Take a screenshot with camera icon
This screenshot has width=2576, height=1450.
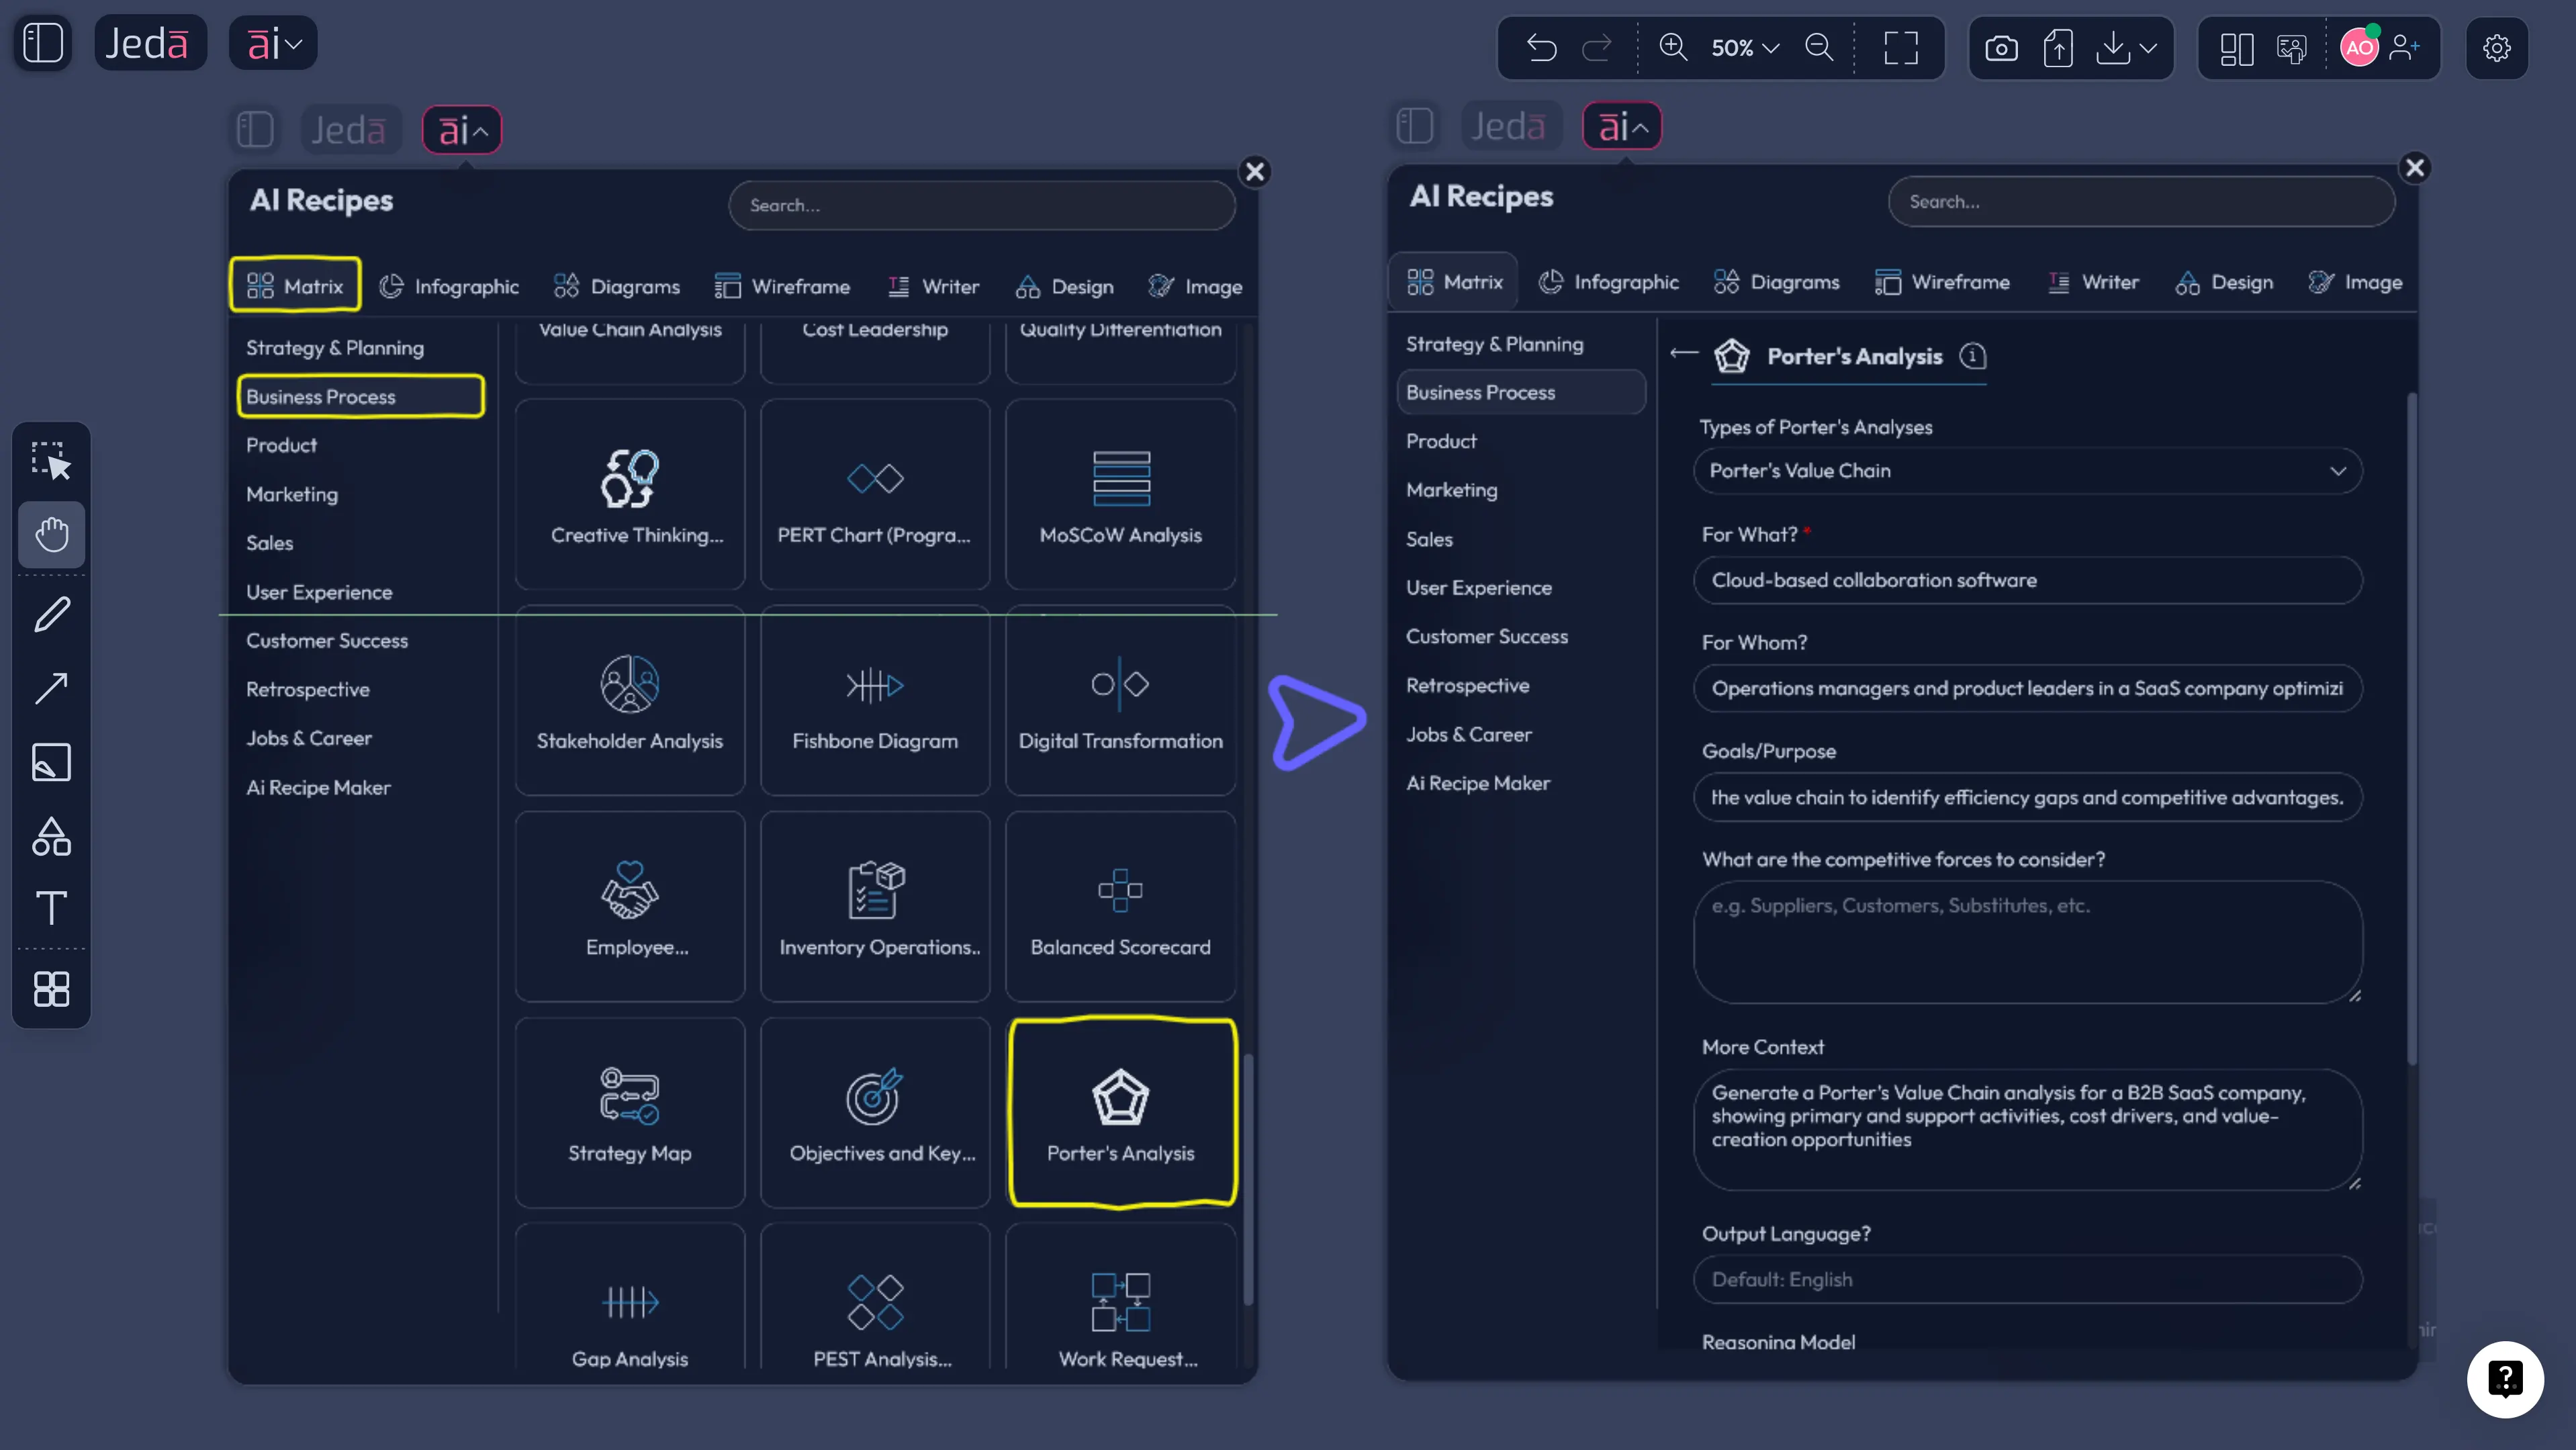click(x=2001, y=47)
